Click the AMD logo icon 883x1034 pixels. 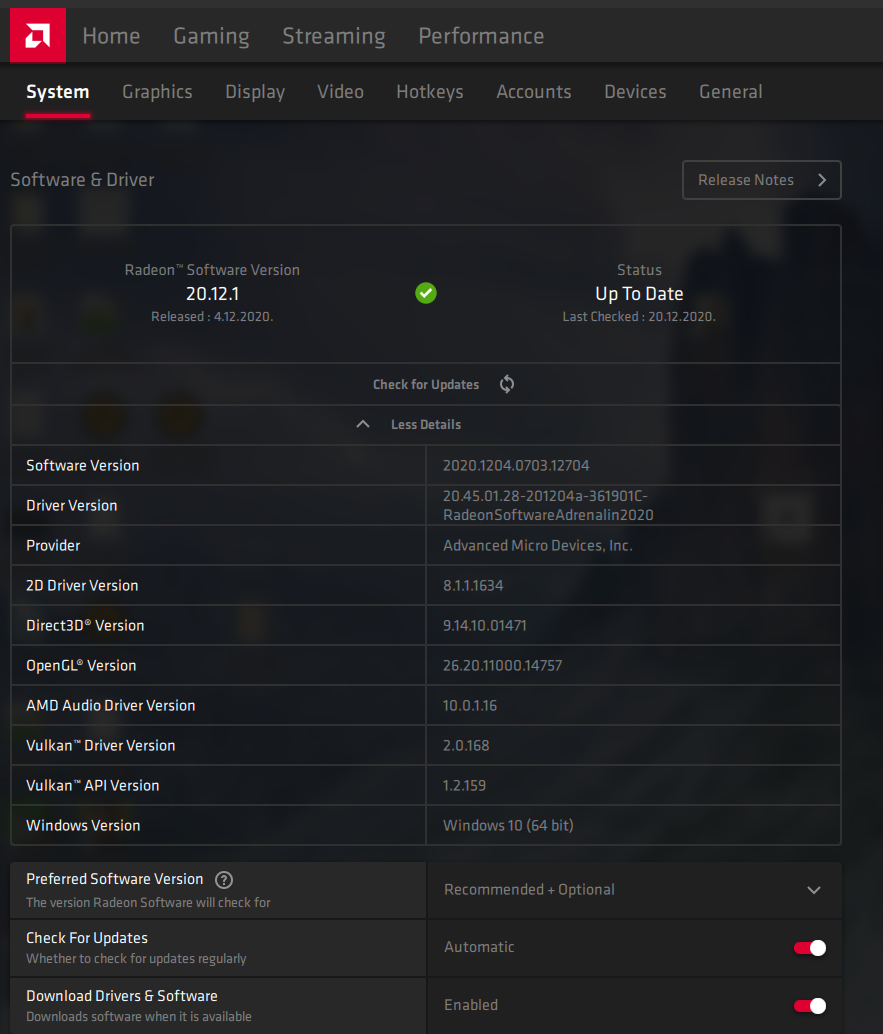coord(37,36)
